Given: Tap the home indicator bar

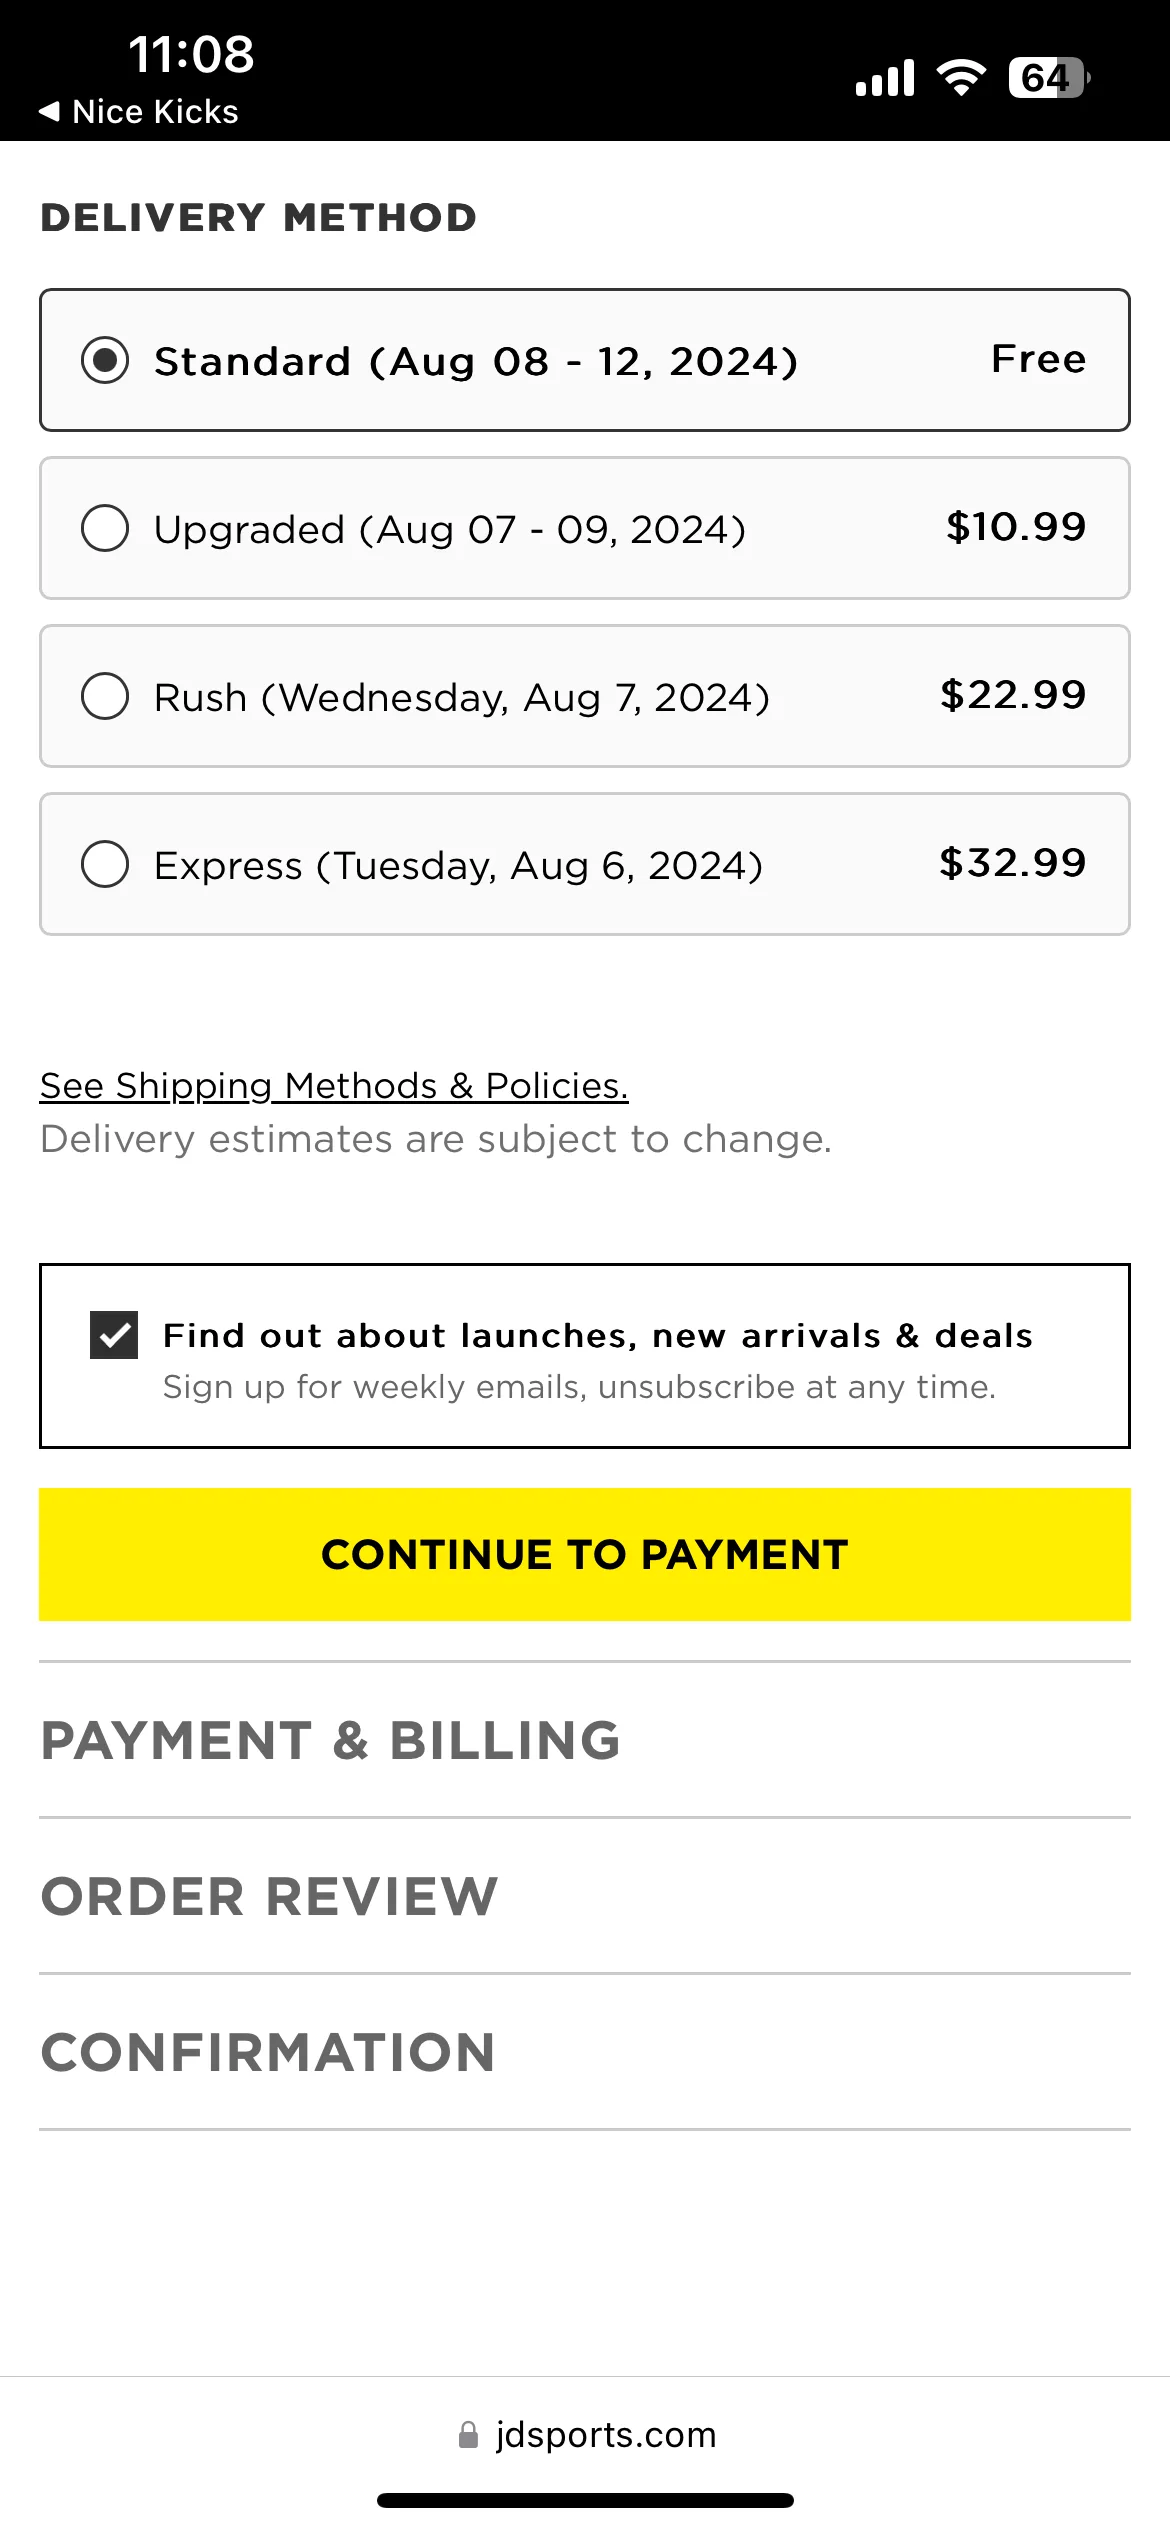Looking at the screenshot, I should tap(585, 2501).
